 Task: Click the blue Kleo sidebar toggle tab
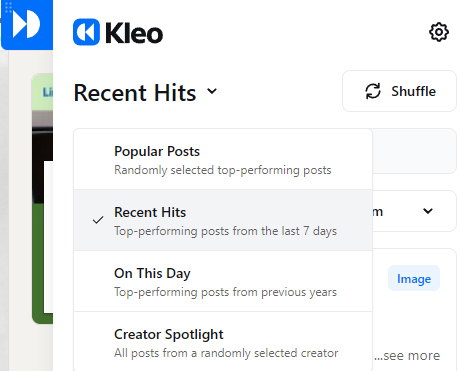coord(27,25)
